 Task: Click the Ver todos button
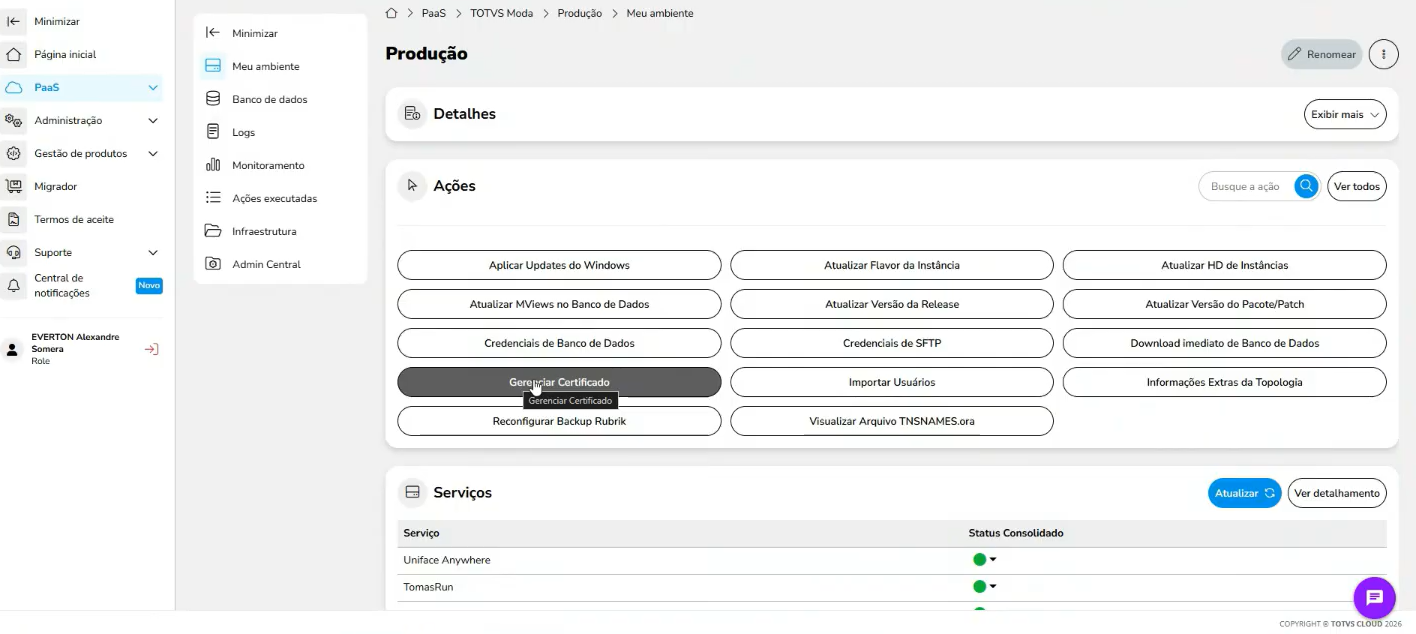(1357, 186)
